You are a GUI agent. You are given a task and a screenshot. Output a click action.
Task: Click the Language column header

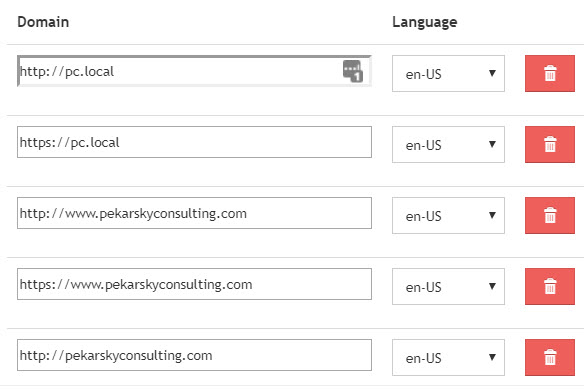(425, 22)
